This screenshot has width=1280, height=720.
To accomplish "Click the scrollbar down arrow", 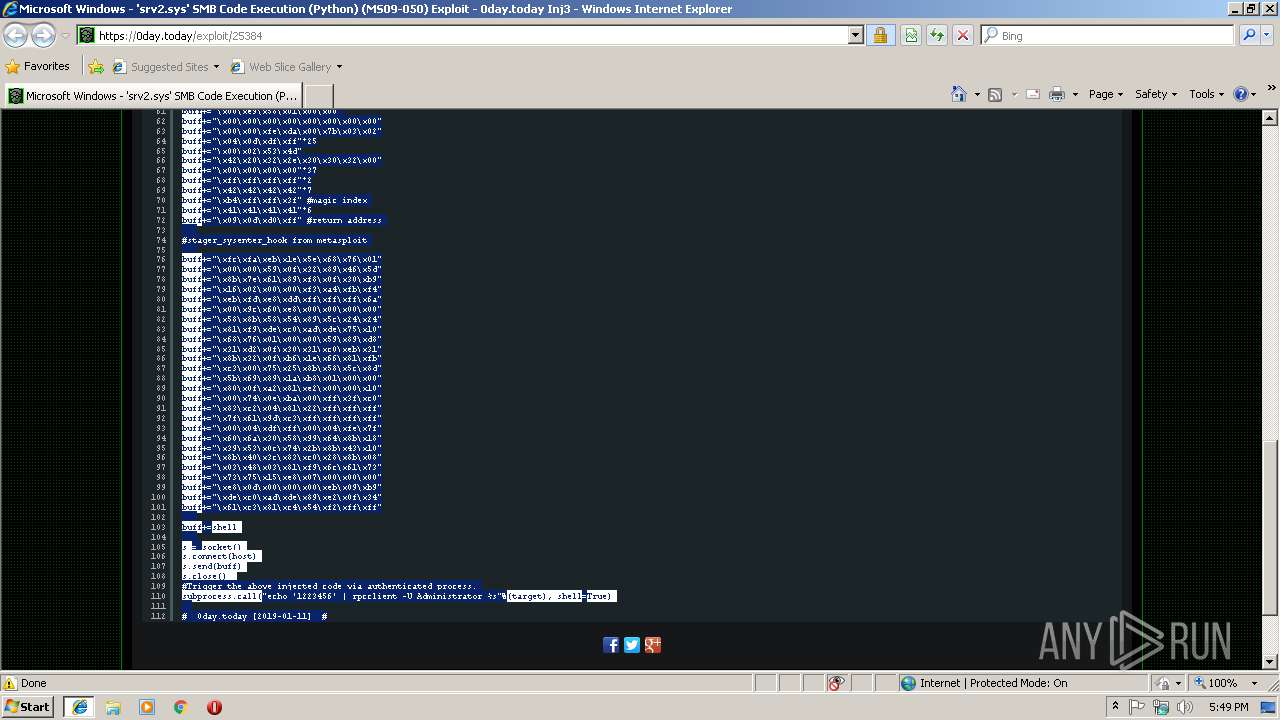I will pyautogui.click(x=1270, y=662).
